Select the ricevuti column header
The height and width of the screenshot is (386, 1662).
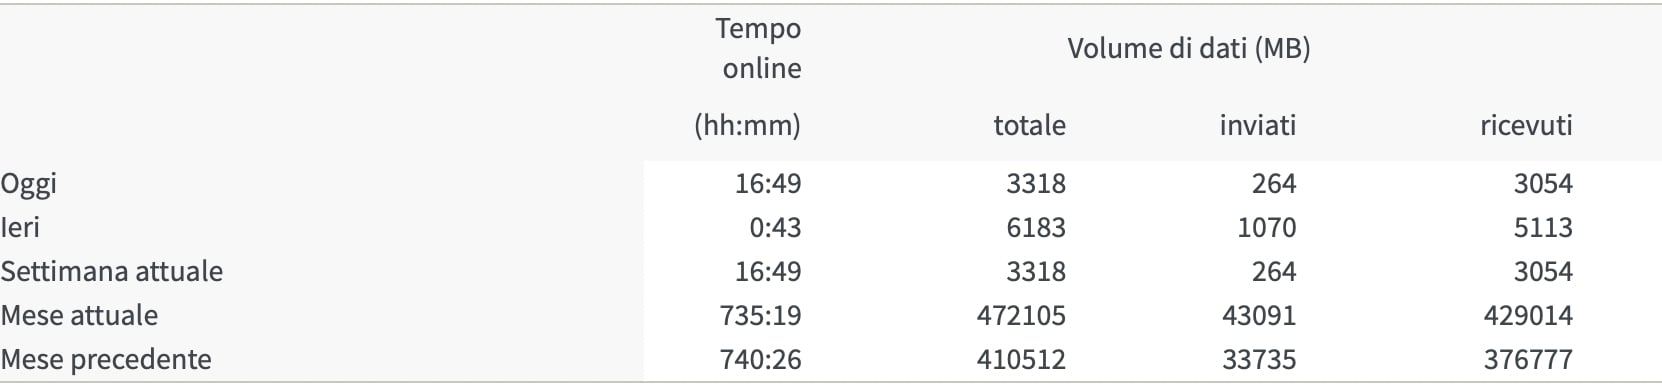(x=1526, y=125)
